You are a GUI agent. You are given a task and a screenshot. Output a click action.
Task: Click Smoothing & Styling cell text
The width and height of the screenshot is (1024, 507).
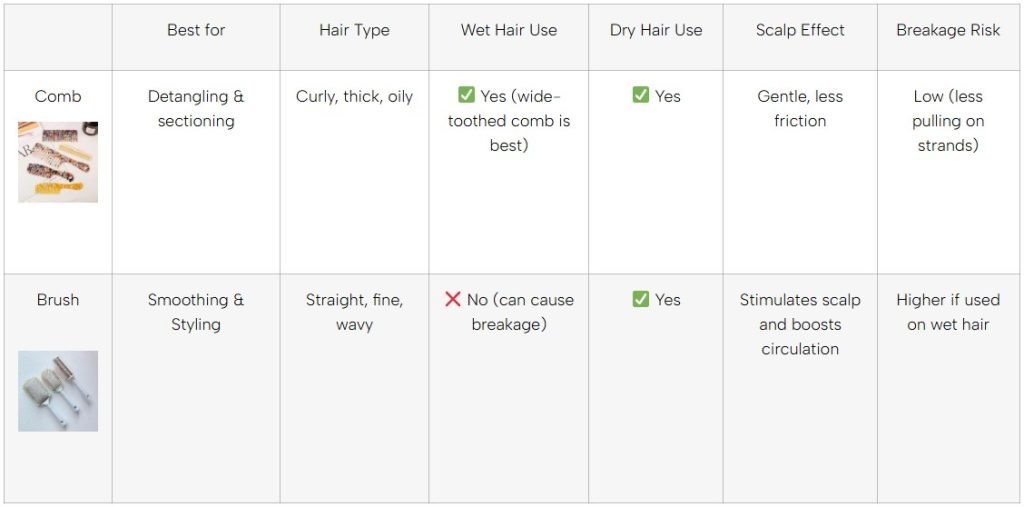(196, 312)
